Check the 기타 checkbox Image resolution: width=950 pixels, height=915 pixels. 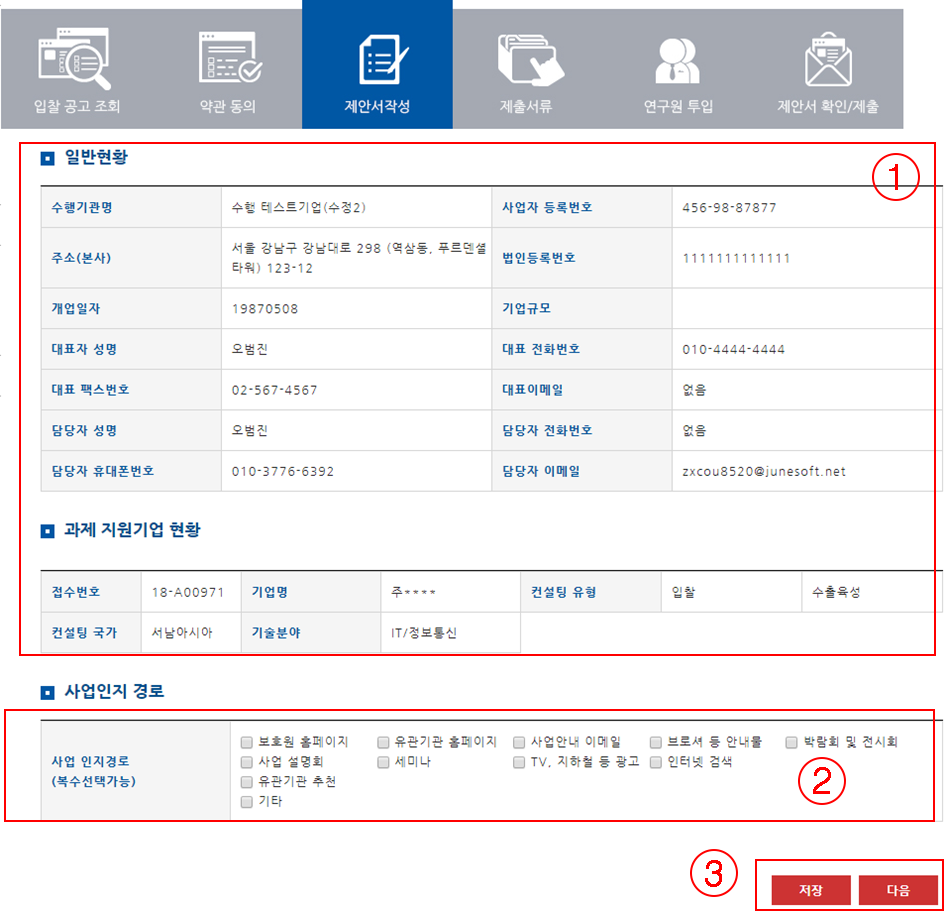(x=246, y=801)
